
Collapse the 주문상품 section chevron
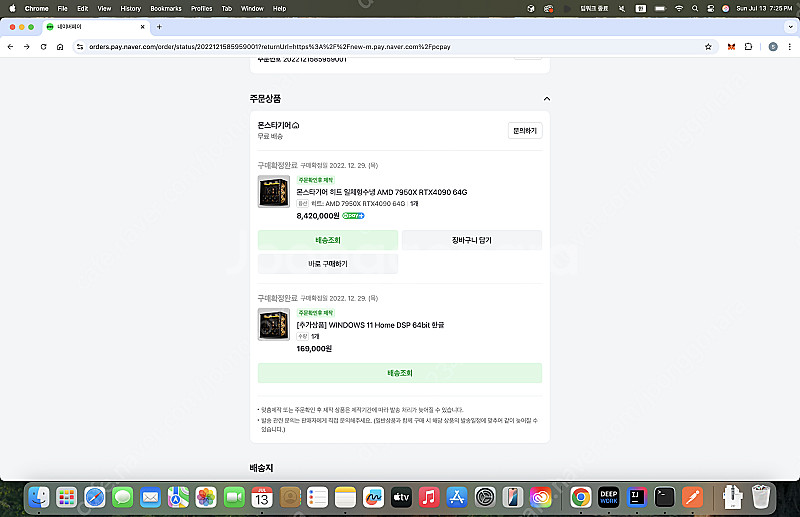point(546,99)
